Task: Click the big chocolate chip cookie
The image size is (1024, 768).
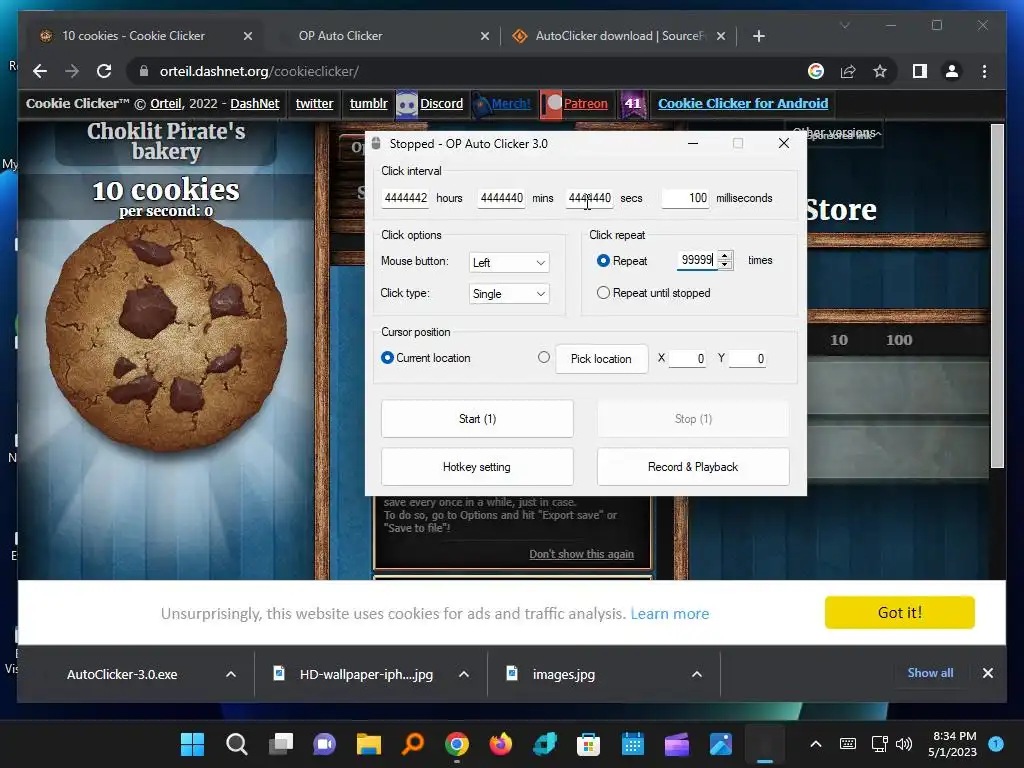Action: tap(166, 334)
